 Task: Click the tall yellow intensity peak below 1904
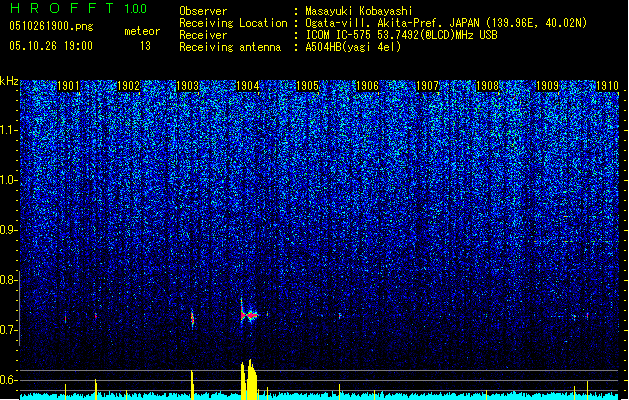pyautogui.click(x=249, y=380)
